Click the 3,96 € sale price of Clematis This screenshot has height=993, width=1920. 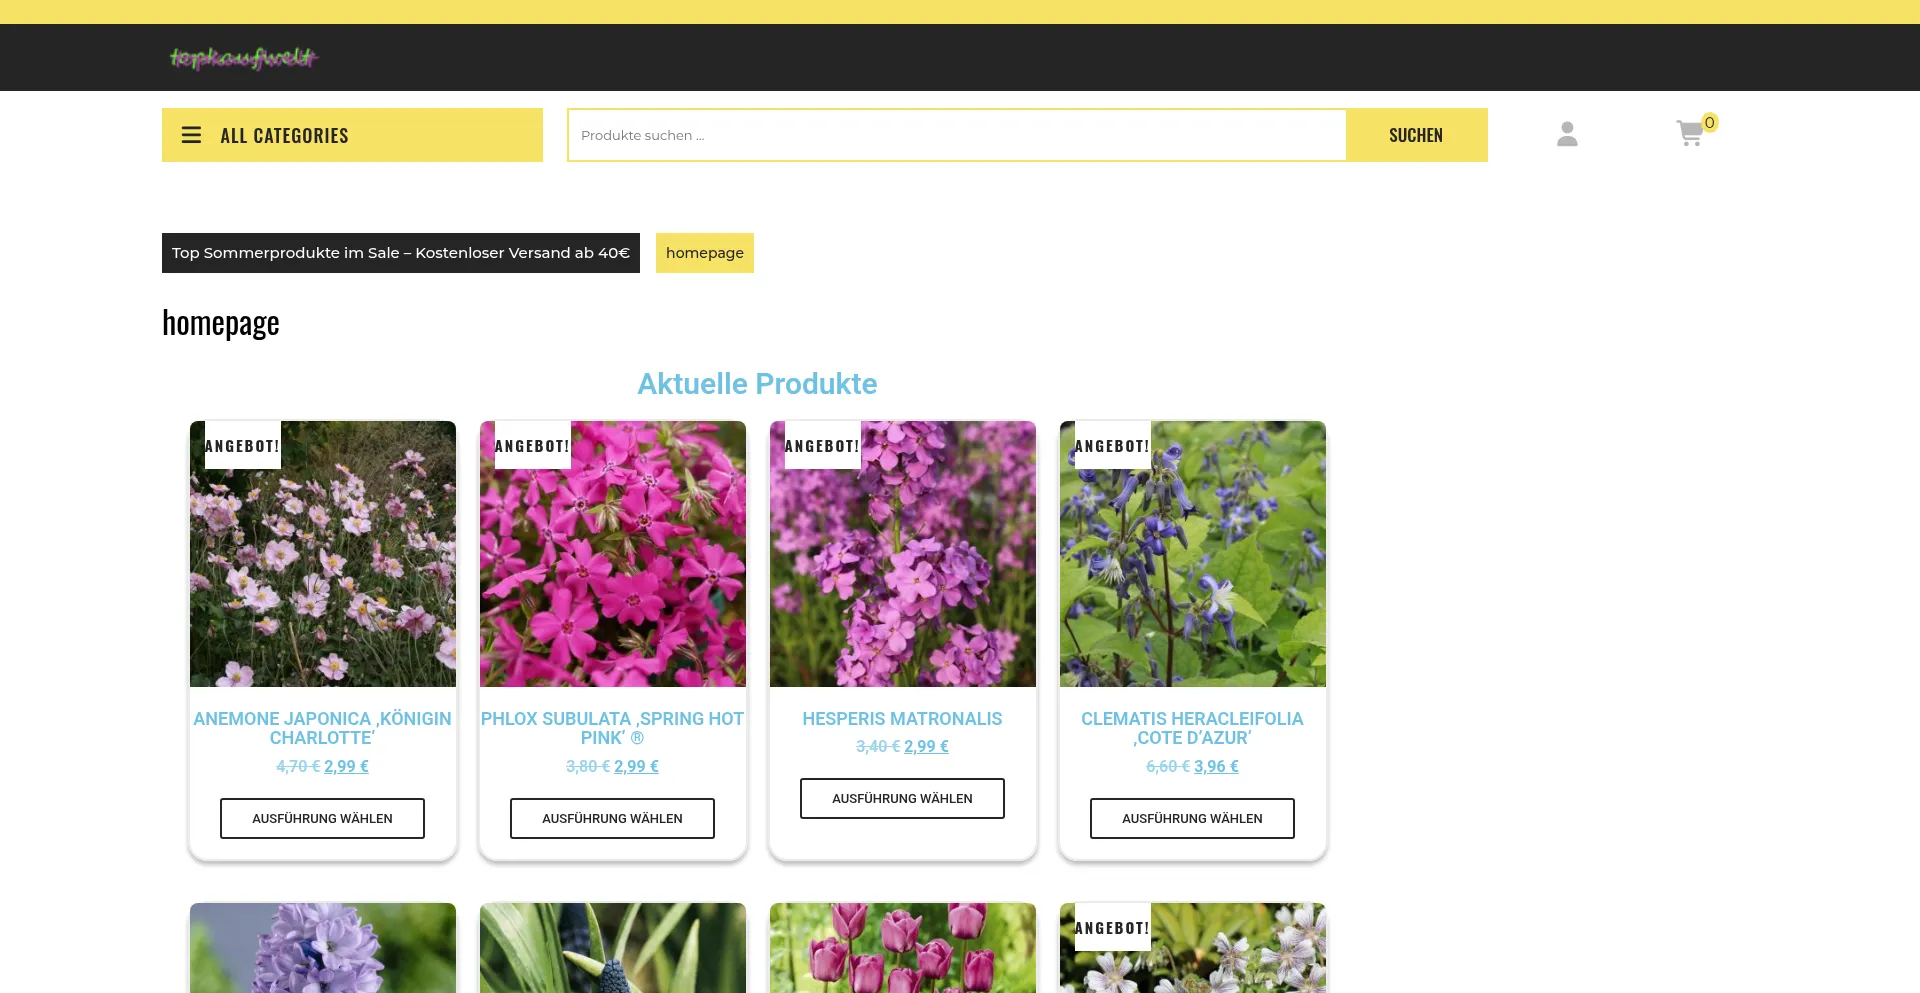tap(1216, 767)
